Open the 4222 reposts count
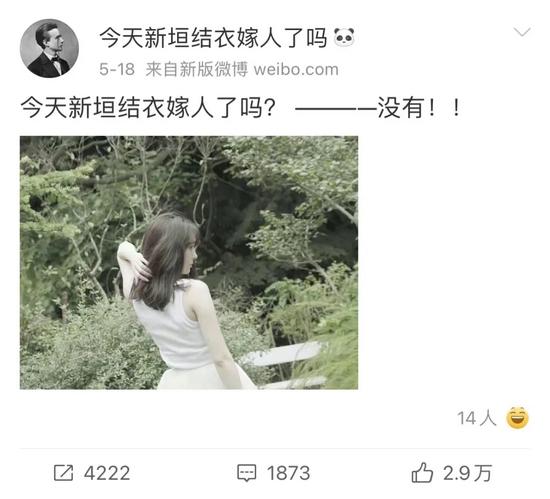The width and height of the screenshot is (550, 499). click(x=107, y=473)
